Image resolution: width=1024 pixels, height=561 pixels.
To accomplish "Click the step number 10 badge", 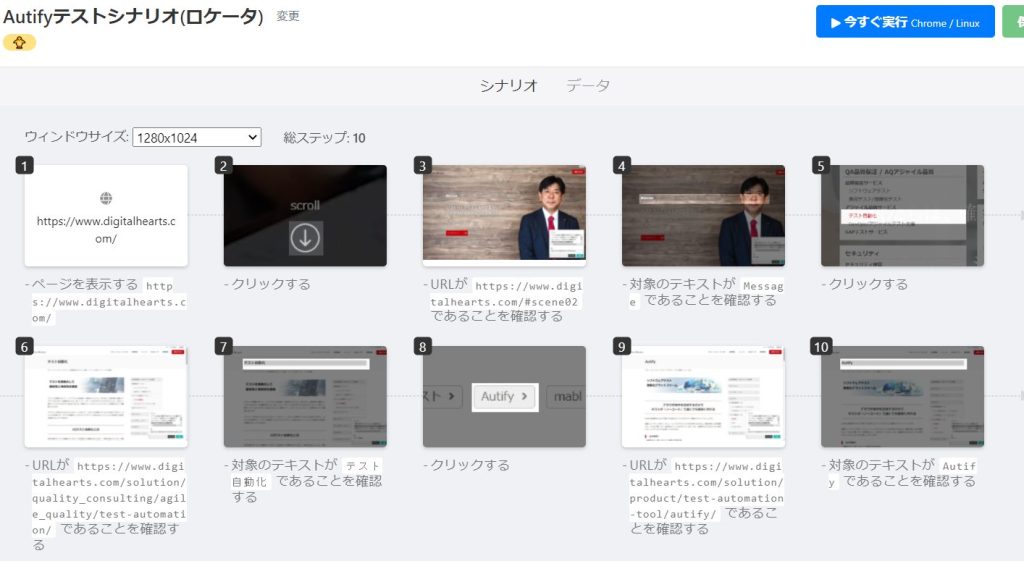I will coord(821,347).
